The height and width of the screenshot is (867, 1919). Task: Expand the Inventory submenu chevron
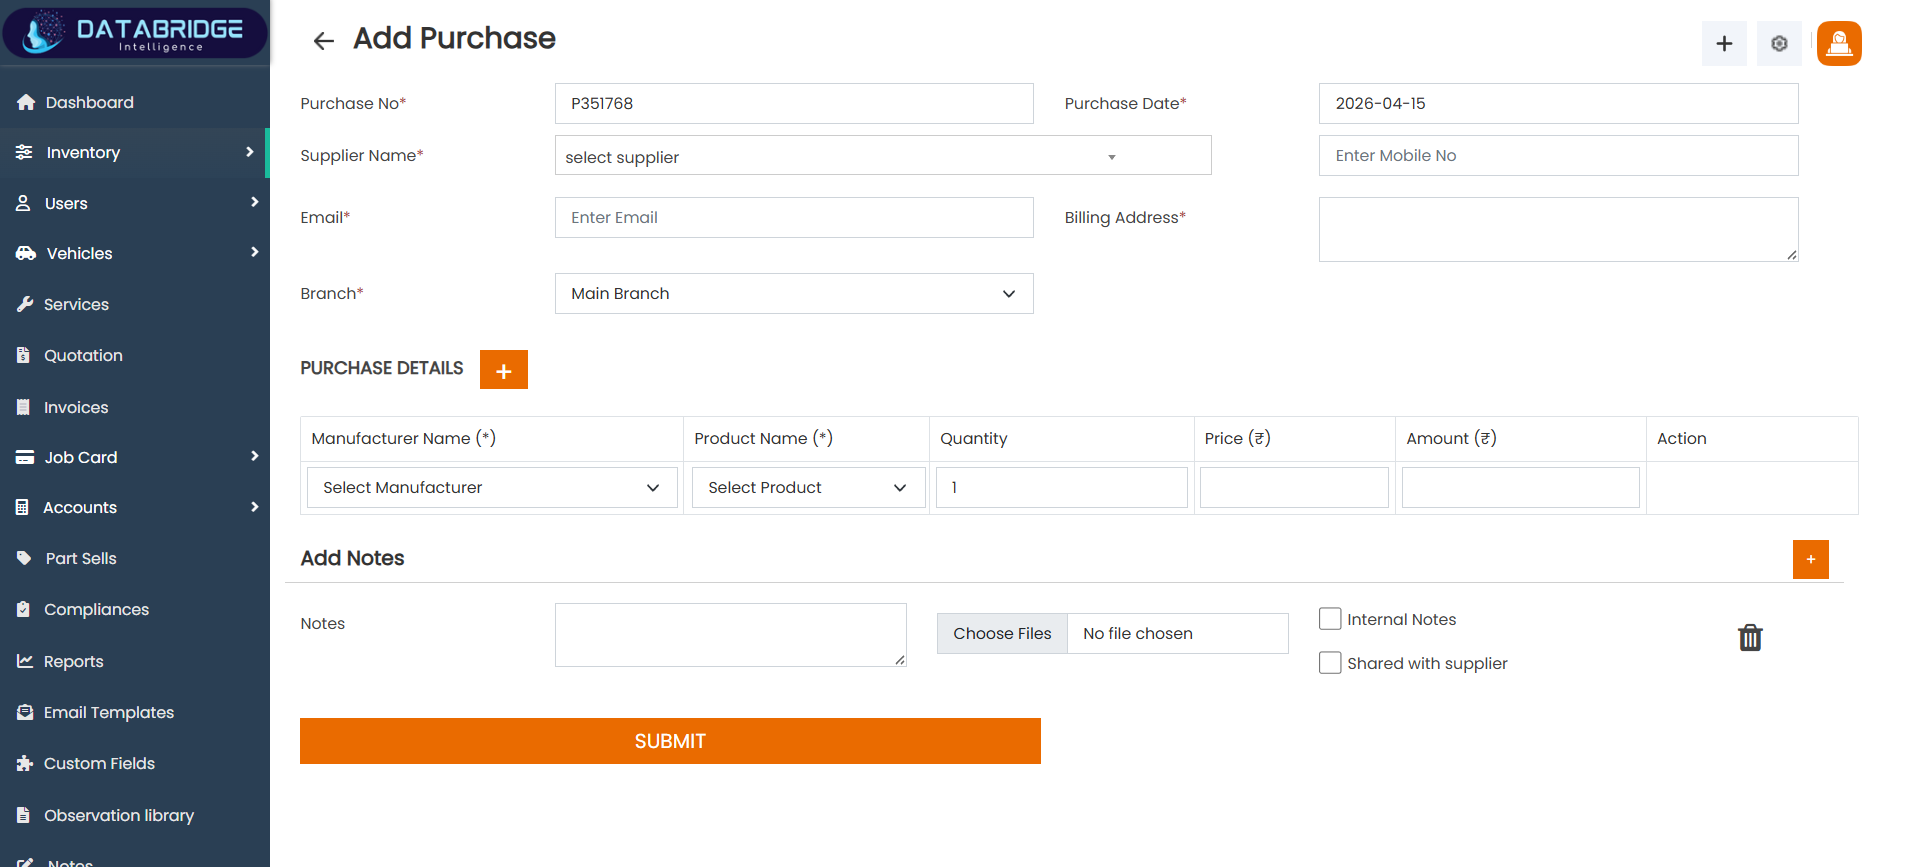(250, 152)
